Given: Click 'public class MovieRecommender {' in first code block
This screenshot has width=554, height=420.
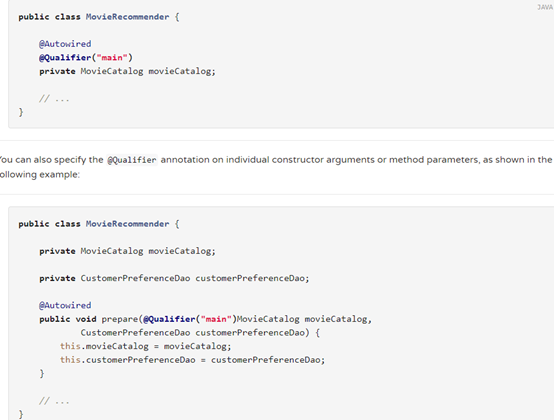Looking at the screenshot, I should (x=99, y=17).
